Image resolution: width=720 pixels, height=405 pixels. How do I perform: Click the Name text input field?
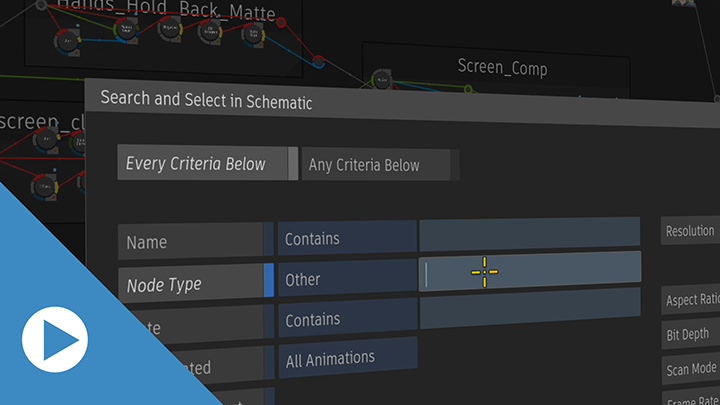click(529, 233)
